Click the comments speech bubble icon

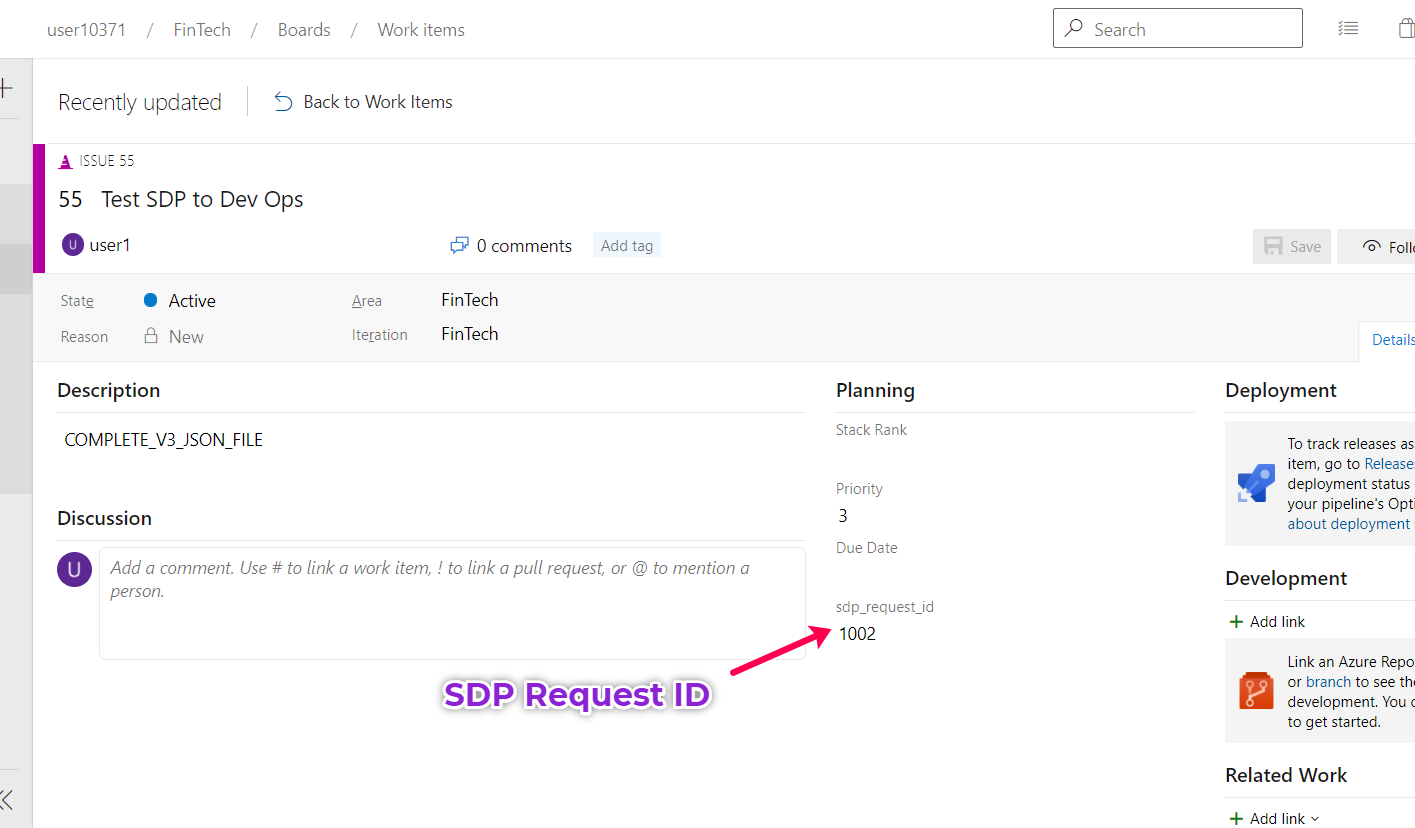[460, 246]
